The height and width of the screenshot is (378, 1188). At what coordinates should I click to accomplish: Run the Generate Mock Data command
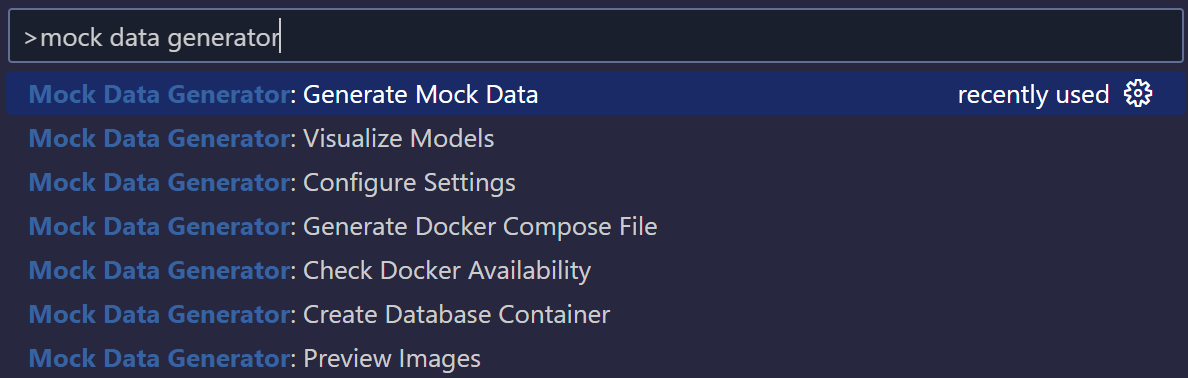click(596, 94)
